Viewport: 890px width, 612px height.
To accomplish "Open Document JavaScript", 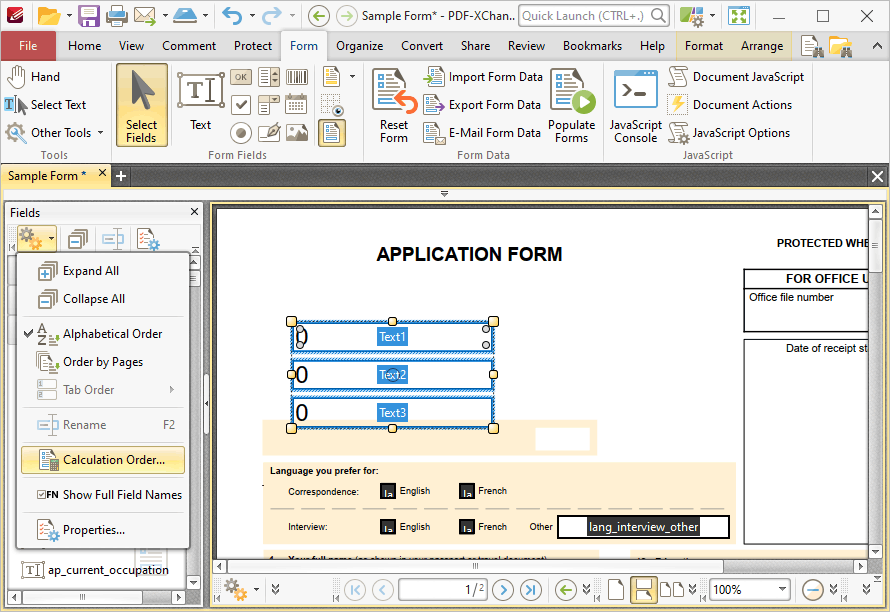I will pyautogui.click(x=736, y=77).
